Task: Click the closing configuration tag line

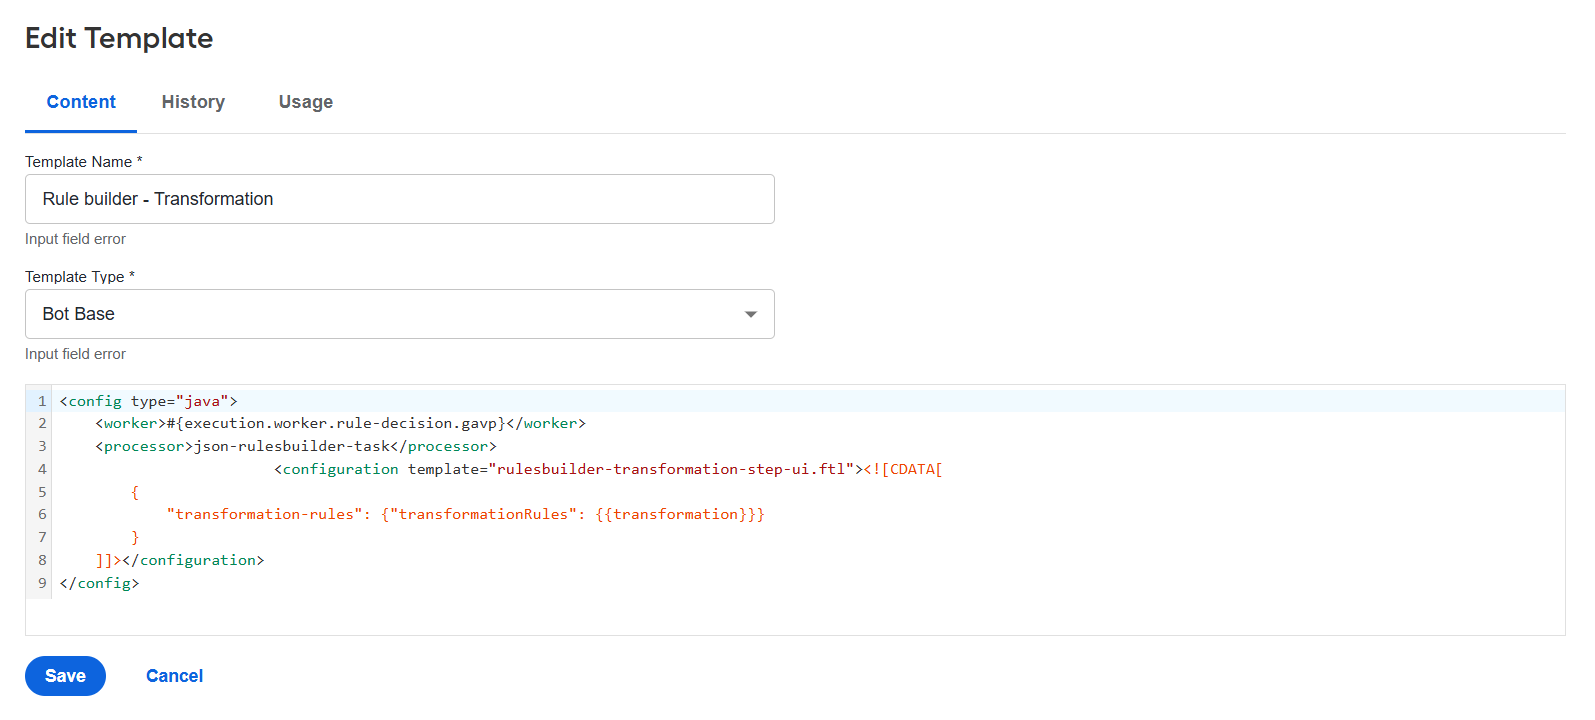Action: [180, 560]
